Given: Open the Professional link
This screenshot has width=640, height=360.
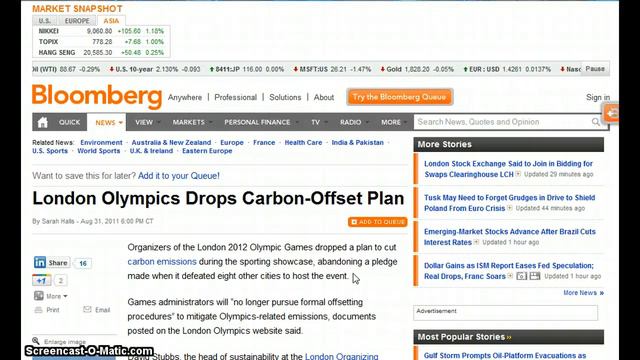Looking at the screenshot, I should [236, 97].
